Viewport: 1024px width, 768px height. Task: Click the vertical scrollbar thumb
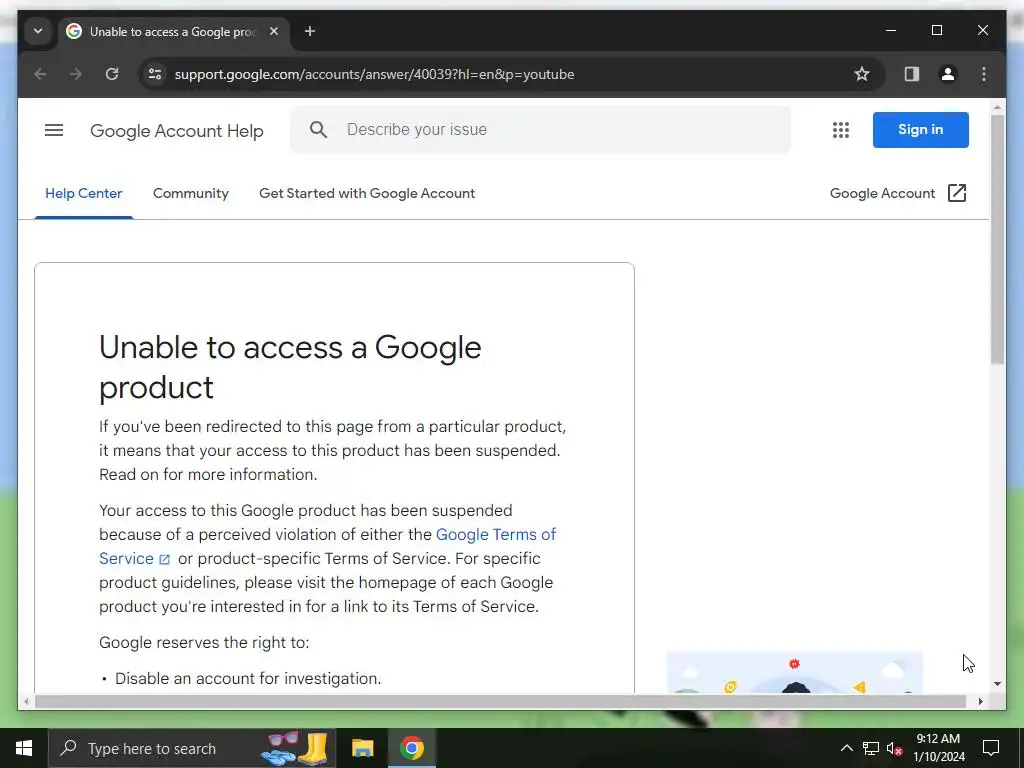pos(997,239)
